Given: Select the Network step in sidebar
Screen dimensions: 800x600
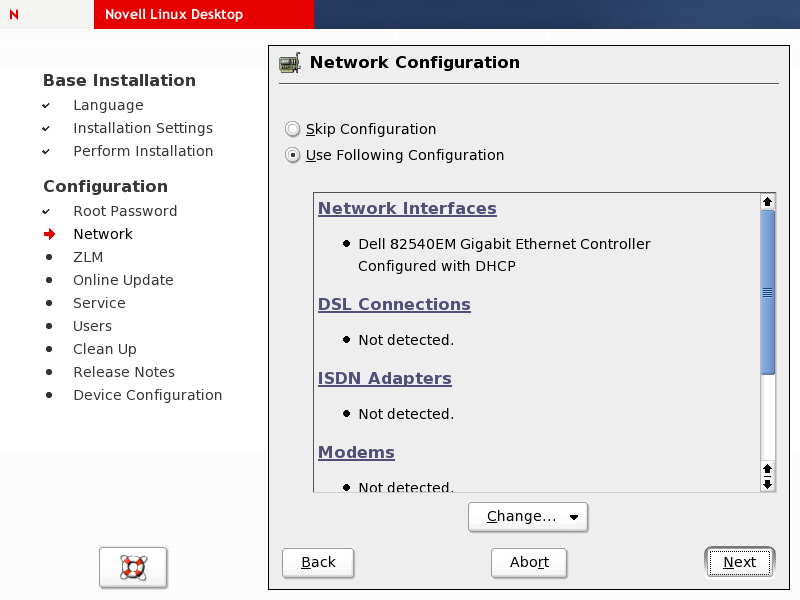Looking at the screenshot, I should tap(103, 234).
